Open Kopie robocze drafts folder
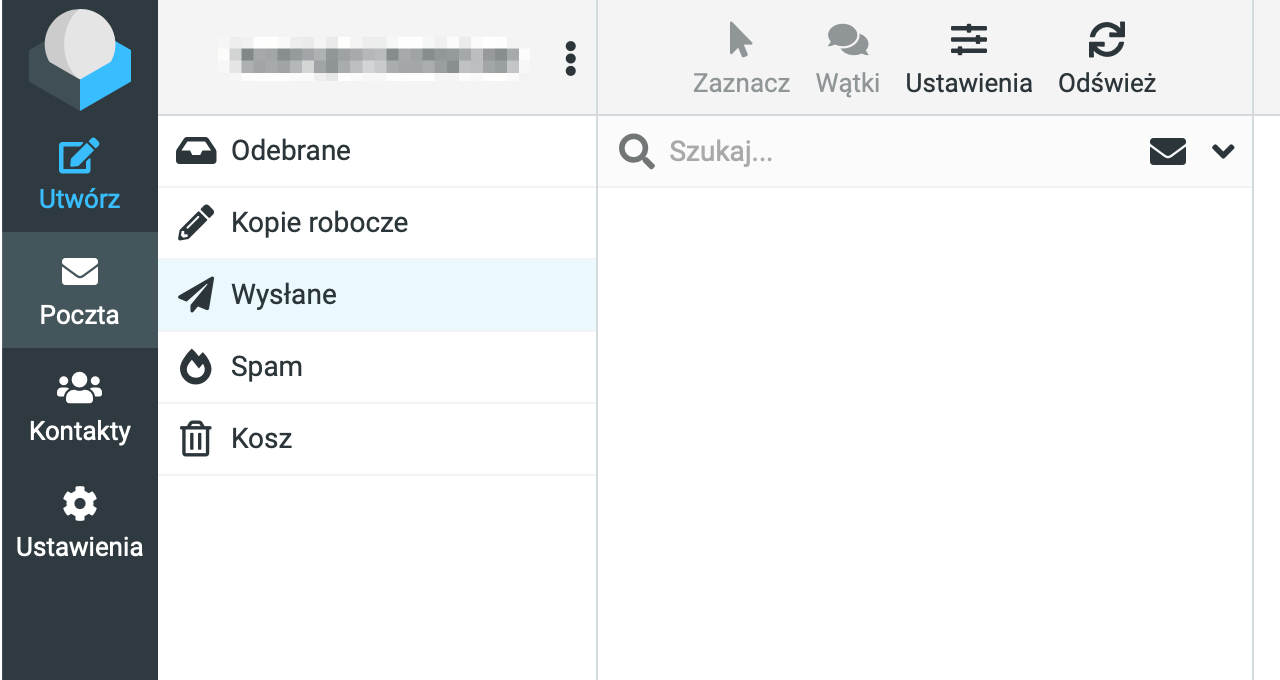This screenshot has width=1280, height=680. tap(377, 223)
